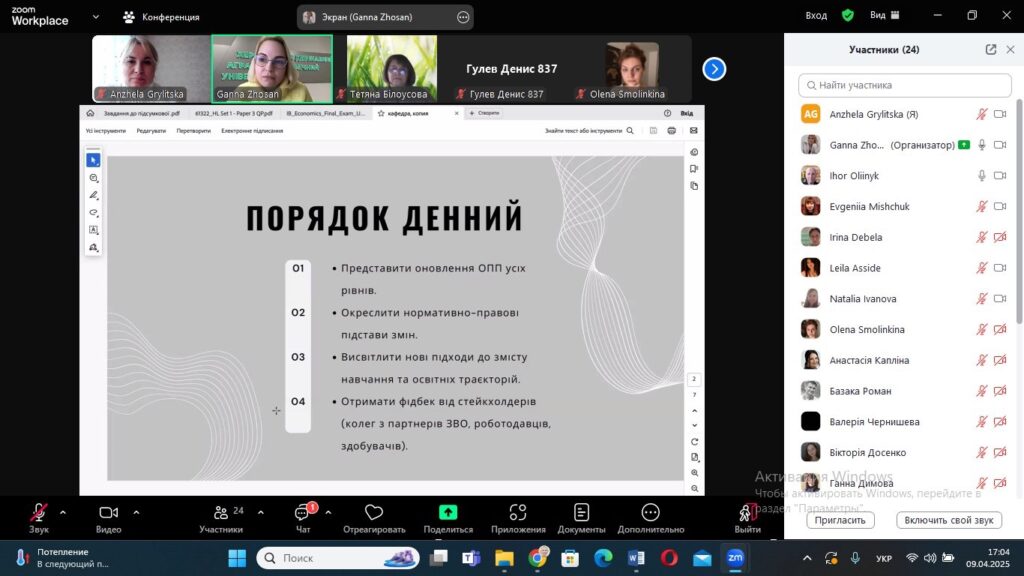
Task: Click the Найти участника search field
Action: [x=904, y=85]
